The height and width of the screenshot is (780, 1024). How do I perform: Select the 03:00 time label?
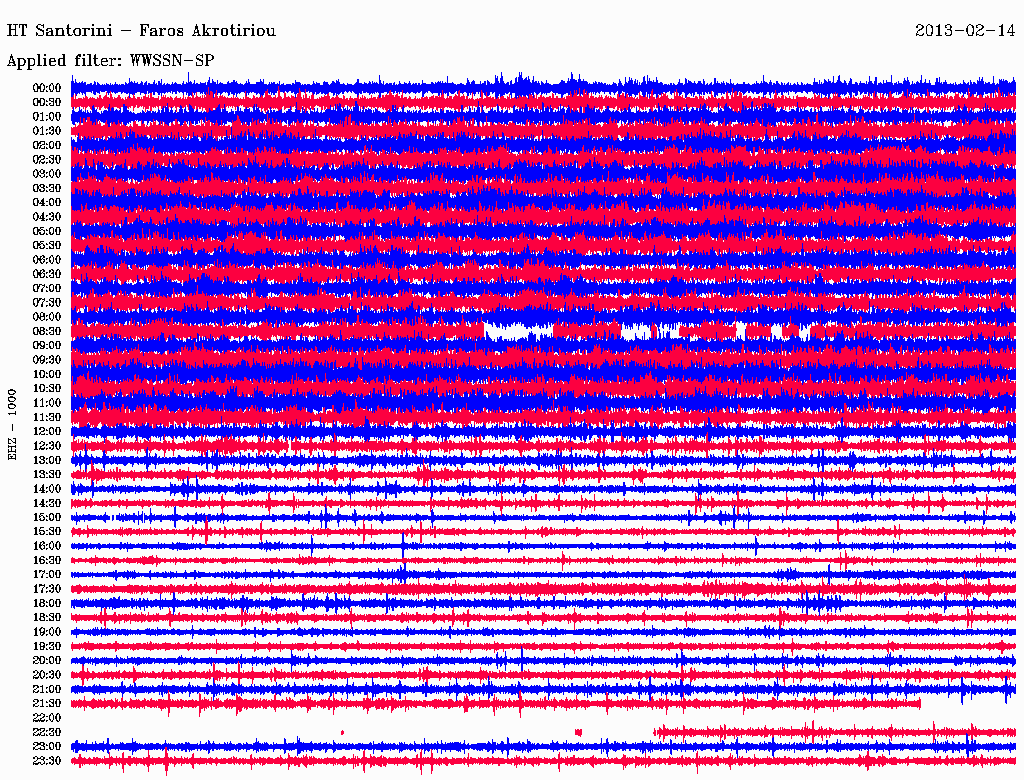47,174
